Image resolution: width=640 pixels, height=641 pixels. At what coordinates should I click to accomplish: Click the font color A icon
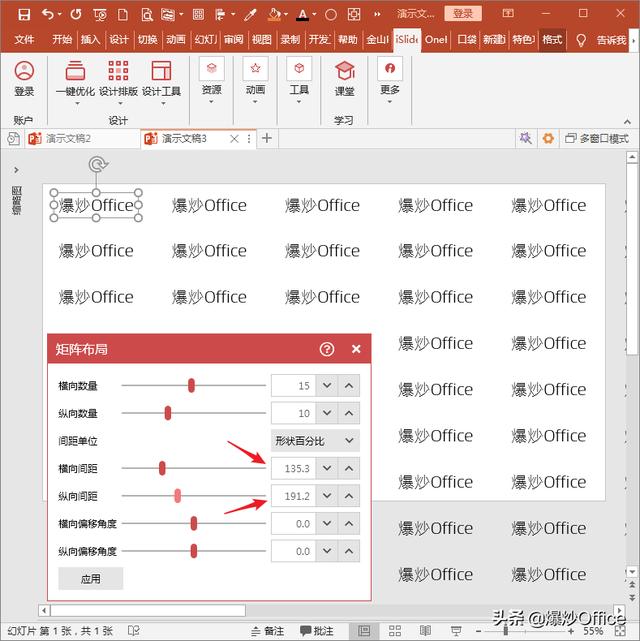(302, 15)
